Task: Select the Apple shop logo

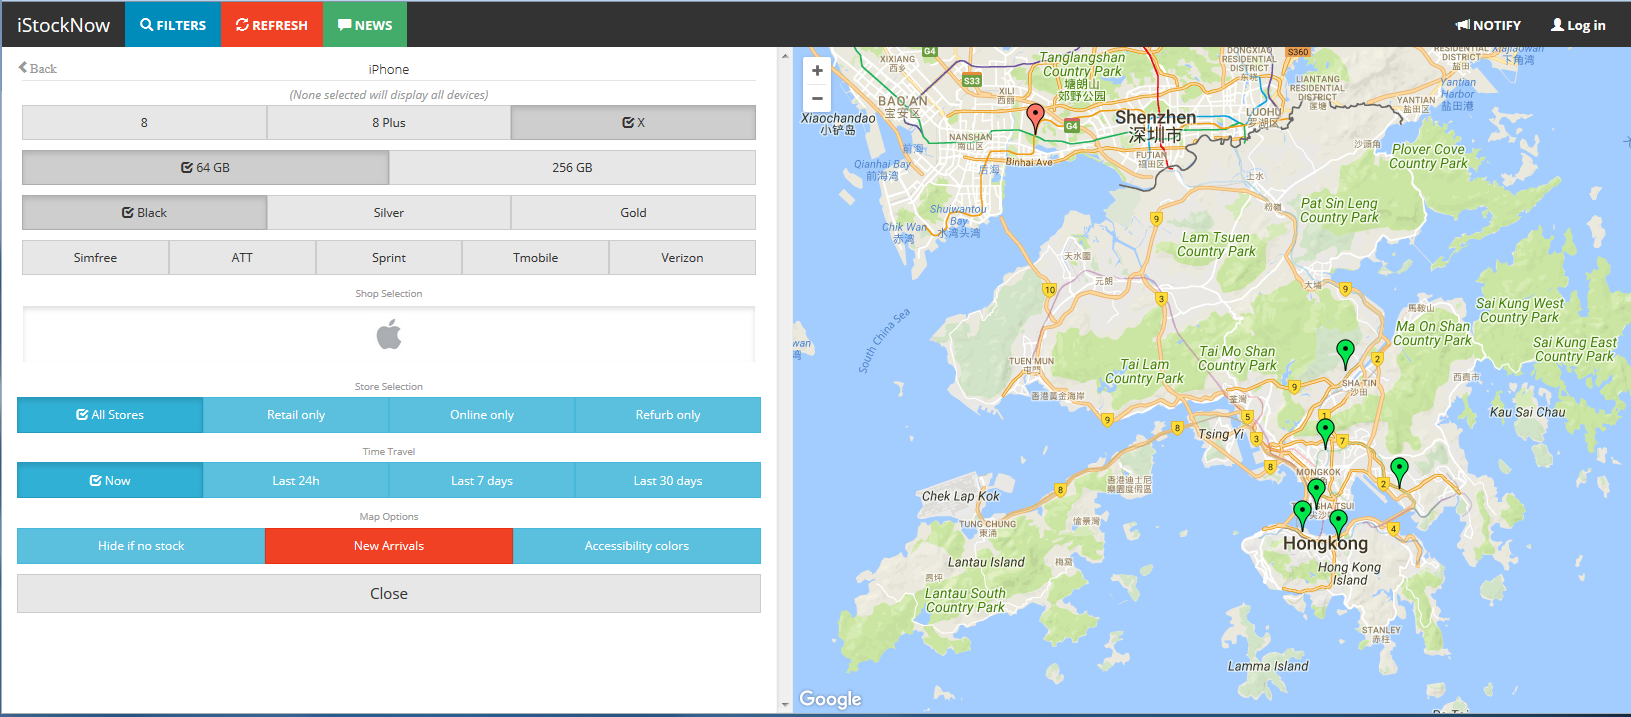Action: point(389,334)
